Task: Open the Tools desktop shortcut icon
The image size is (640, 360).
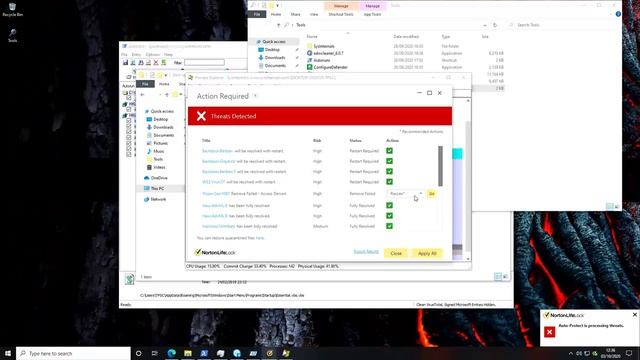Action: 12,36
